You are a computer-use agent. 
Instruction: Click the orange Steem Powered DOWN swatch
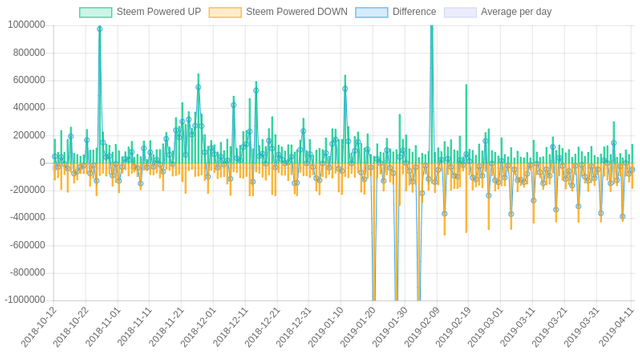pyautogui.click(x=225, y=12)
